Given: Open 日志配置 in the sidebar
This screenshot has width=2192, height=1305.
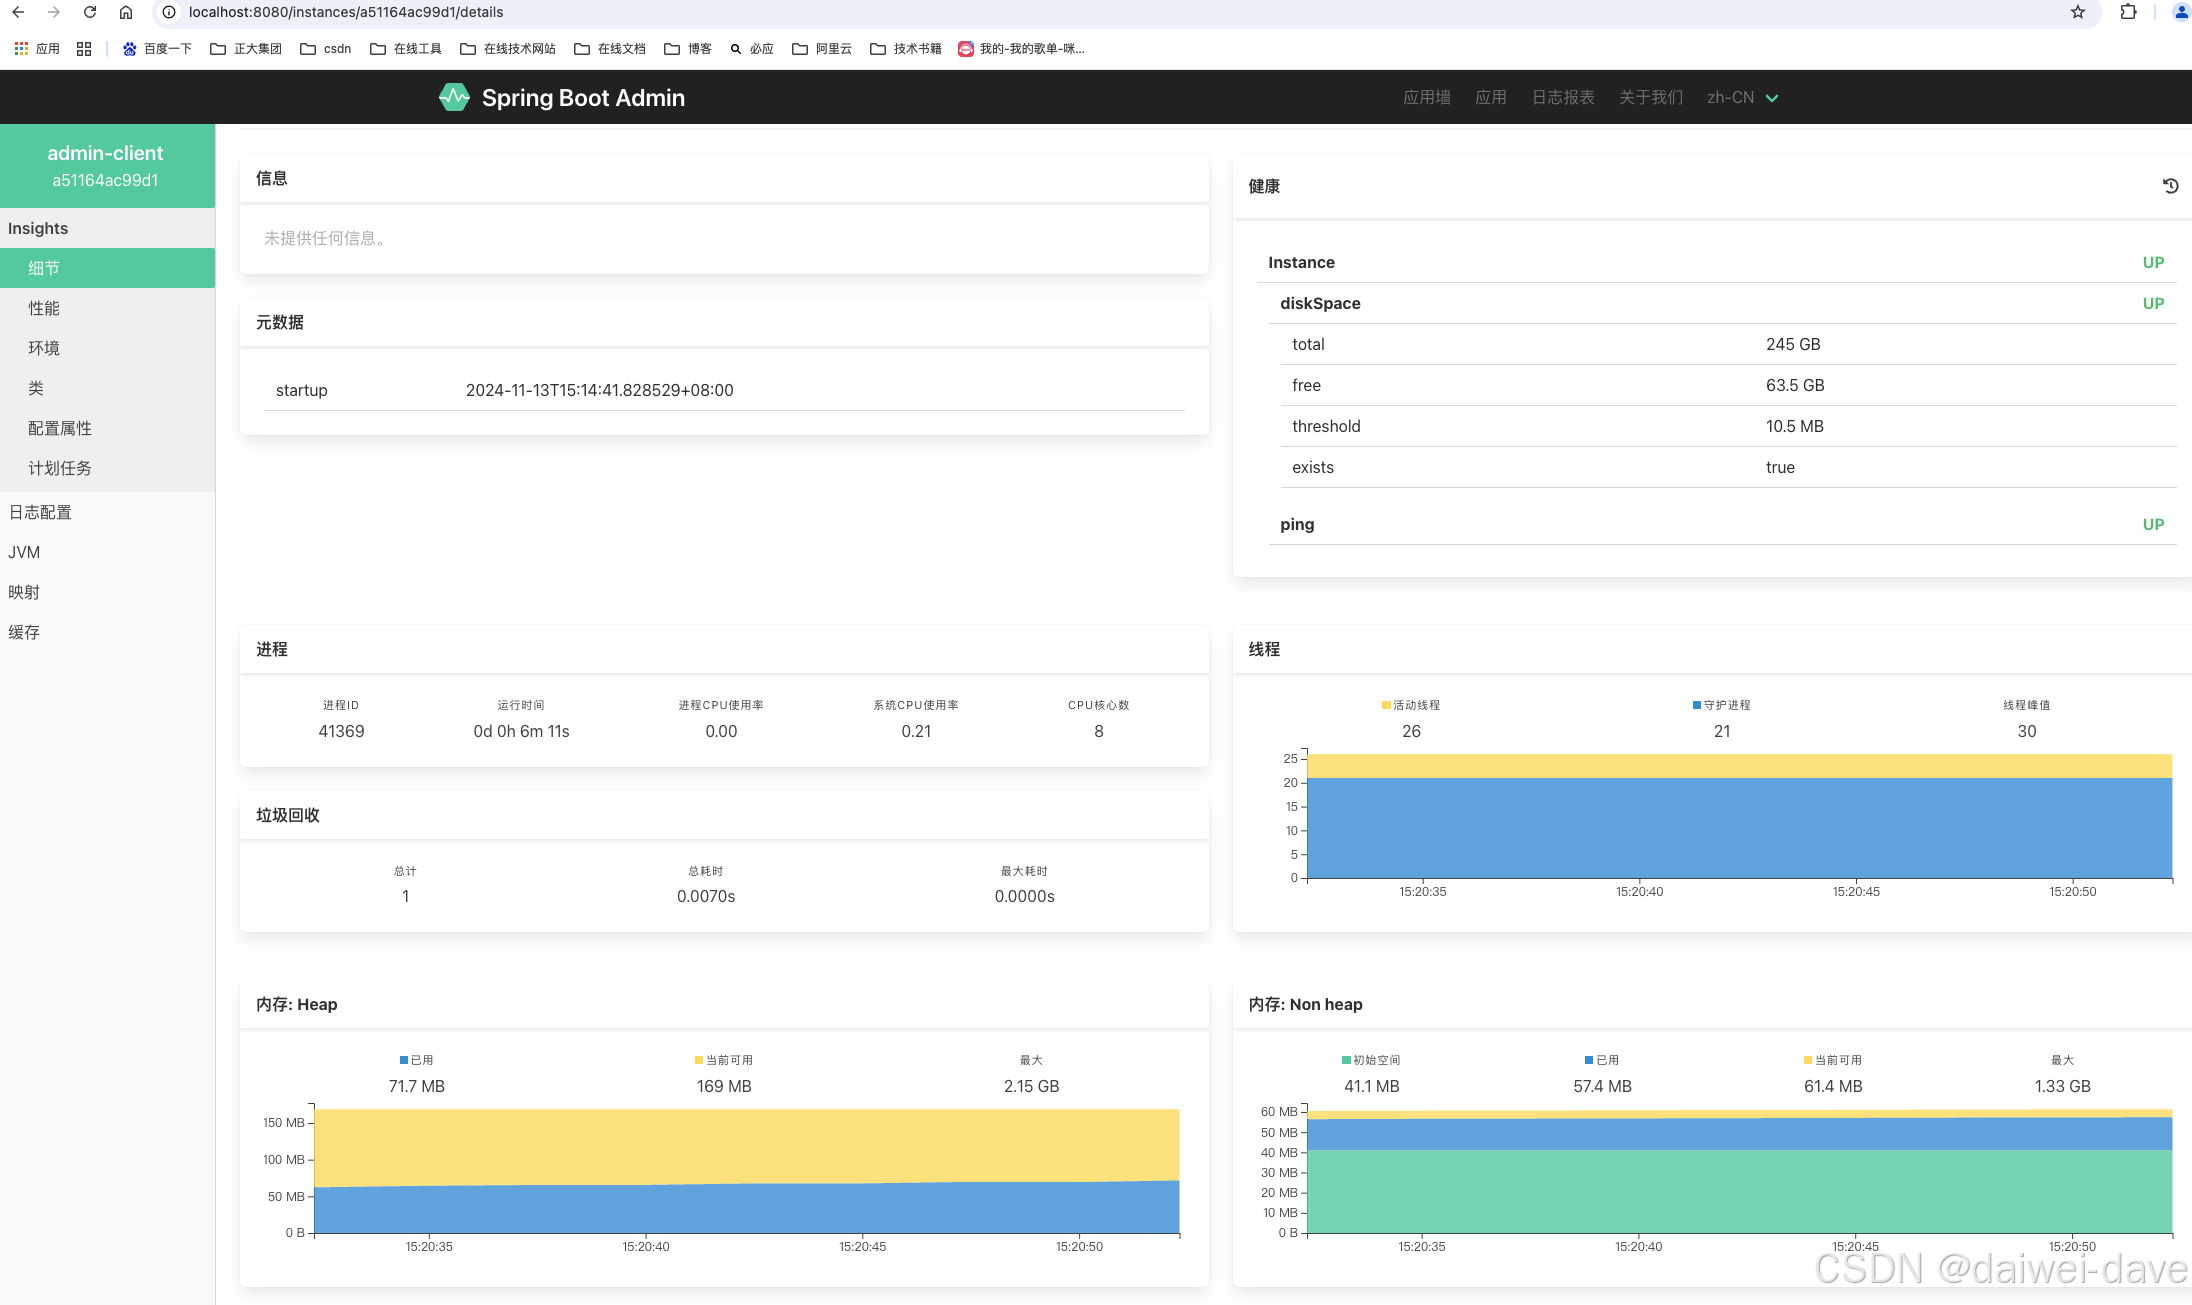Looking at the screenshot, I should click(107, 512).
